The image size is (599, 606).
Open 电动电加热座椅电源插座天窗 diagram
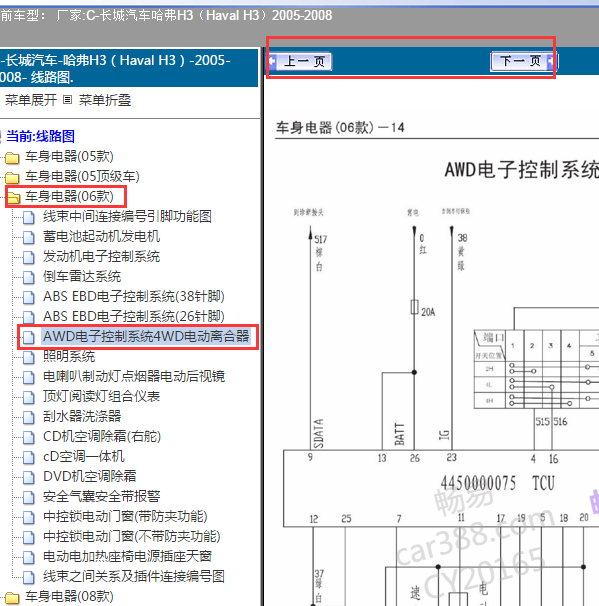[127, 557]
